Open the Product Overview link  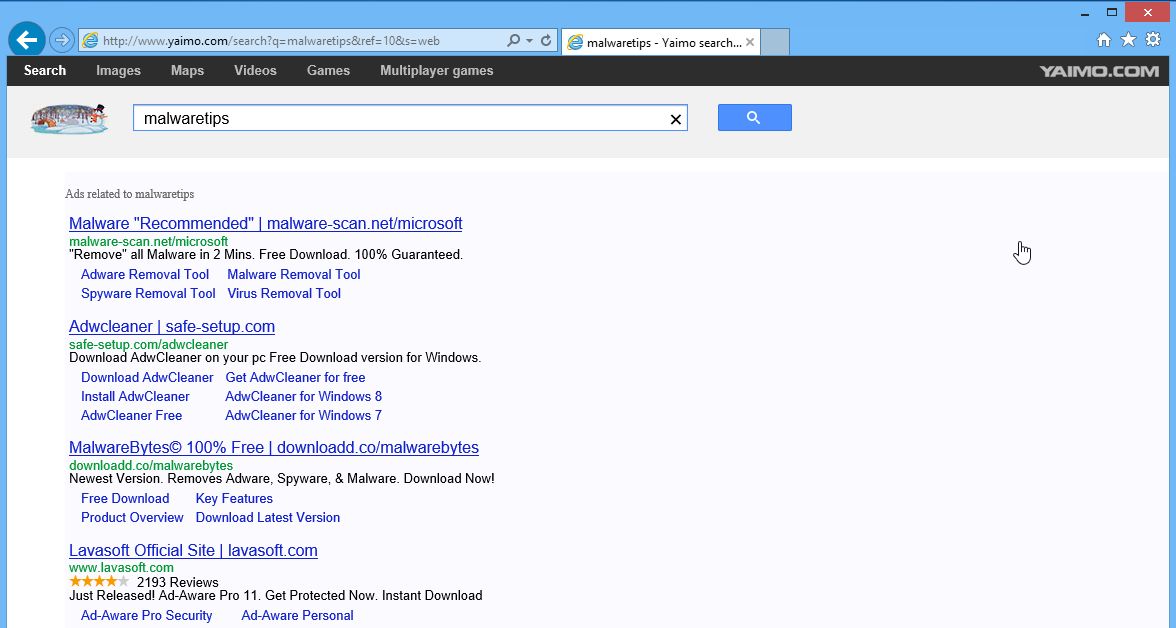[x=132, y=517]
